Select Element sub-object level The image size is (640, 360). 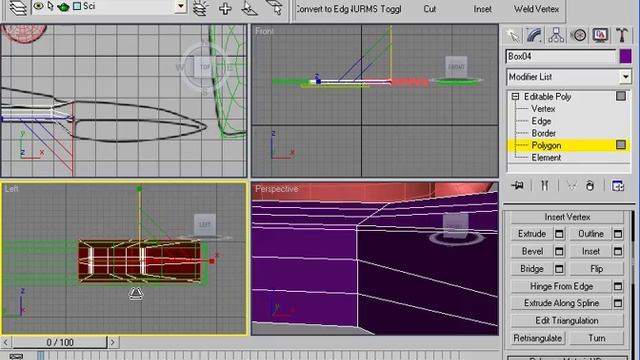point(546,158)
